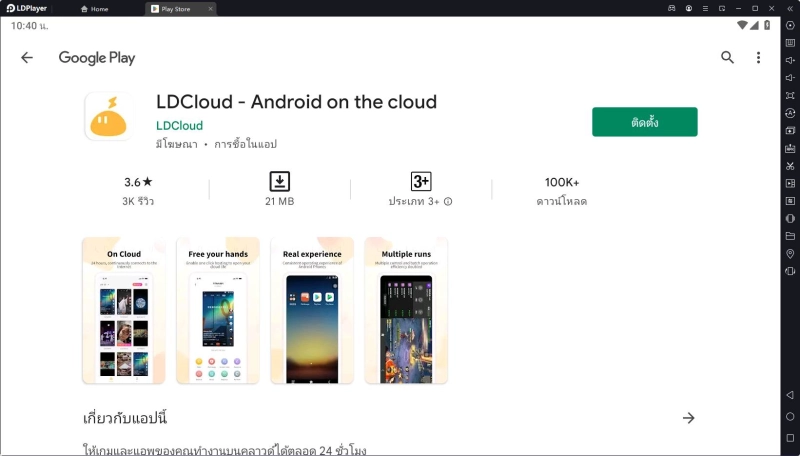Click the auto-sync circular A icon
The image size is (800, 456).
point(790,113)
